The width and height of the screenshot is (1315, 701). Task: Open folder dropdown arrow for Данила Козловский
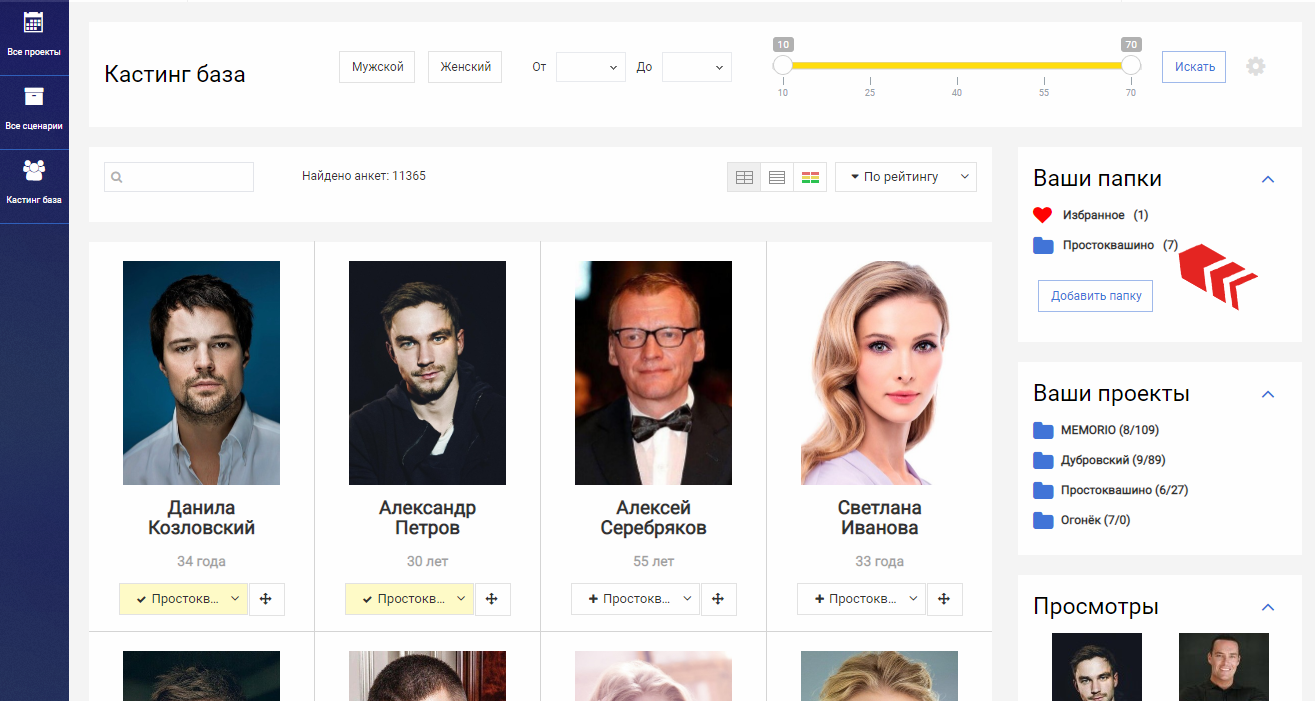236,599
